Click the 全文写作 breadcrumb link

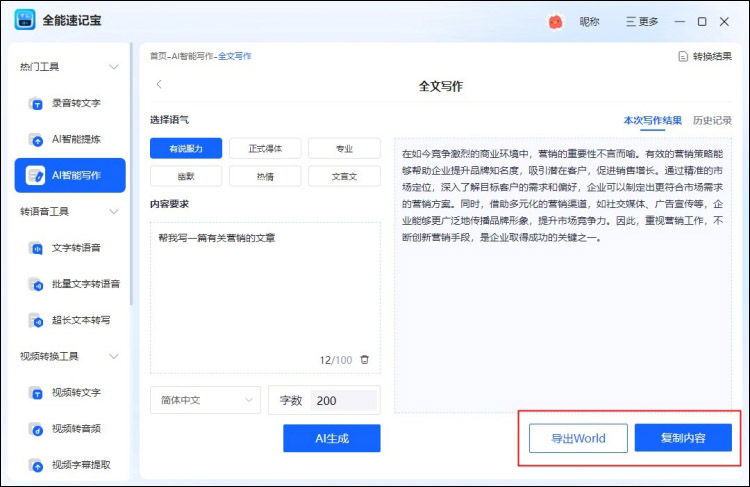pos(234,56)
